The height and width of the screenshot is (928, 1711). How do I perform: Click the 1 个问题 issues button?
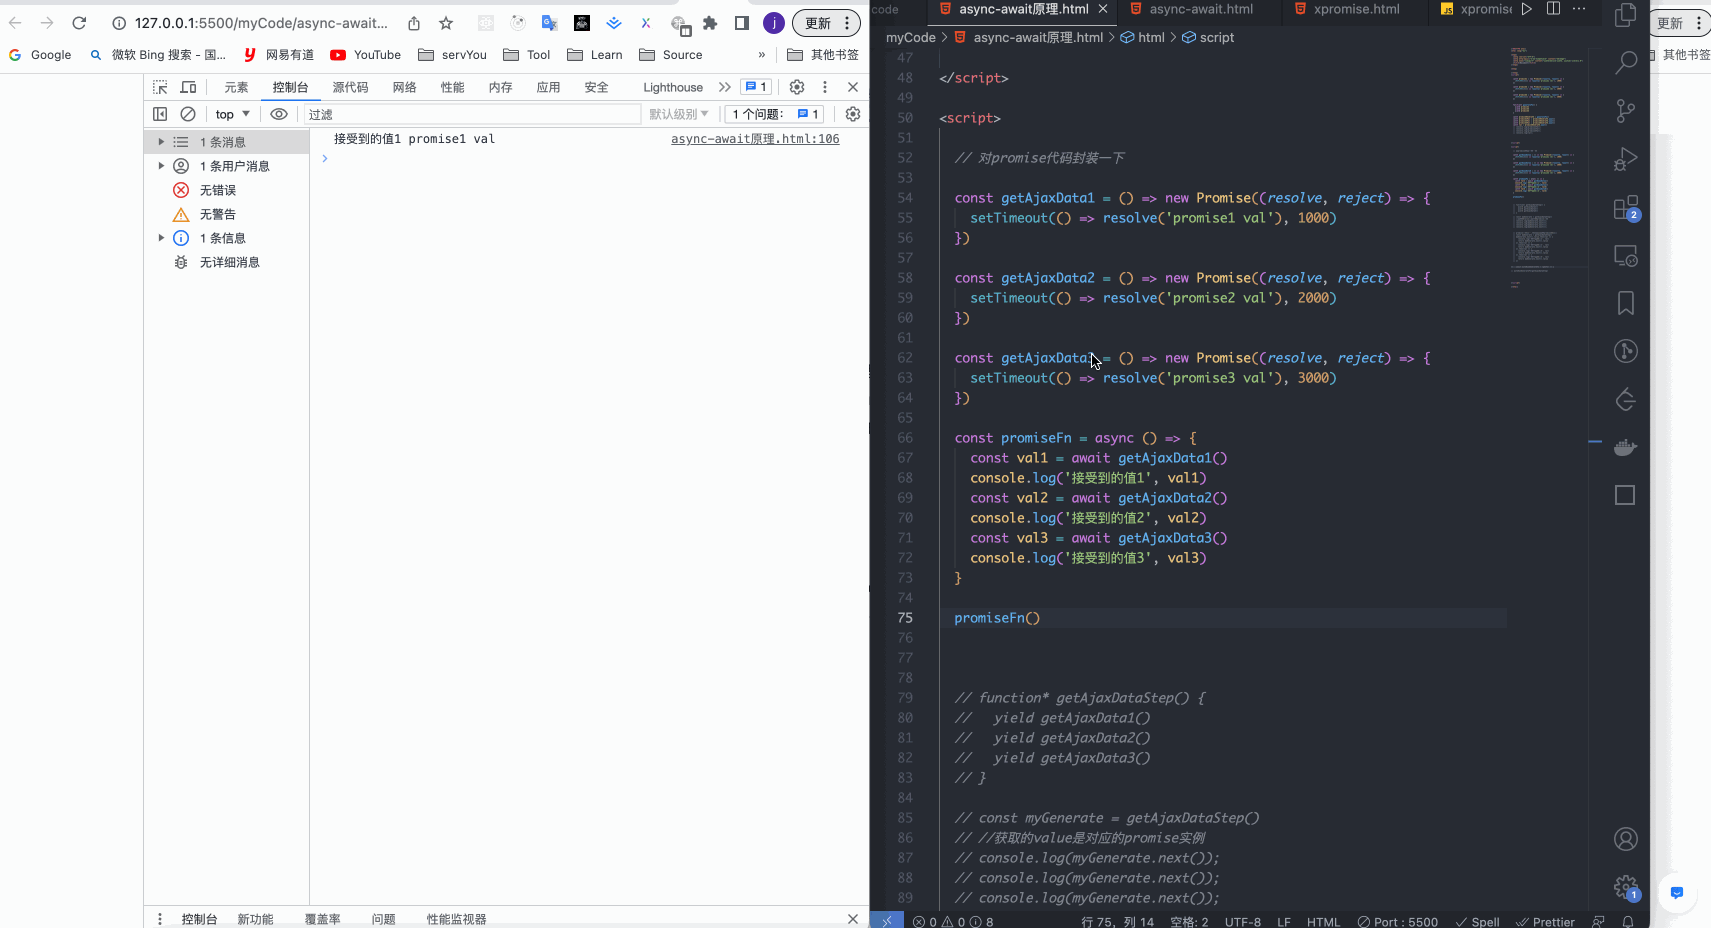(x=774, y=114)
